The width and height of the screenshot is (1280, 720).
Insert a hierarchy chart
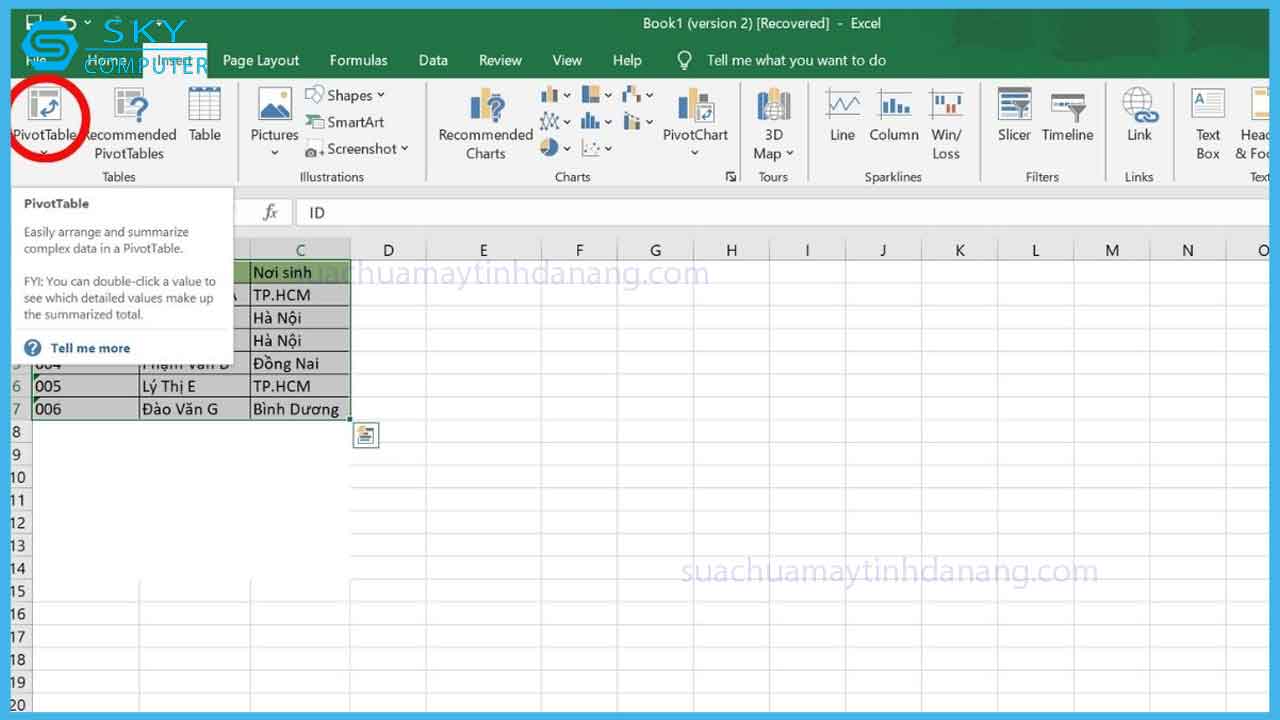click(x=596, y=95)
